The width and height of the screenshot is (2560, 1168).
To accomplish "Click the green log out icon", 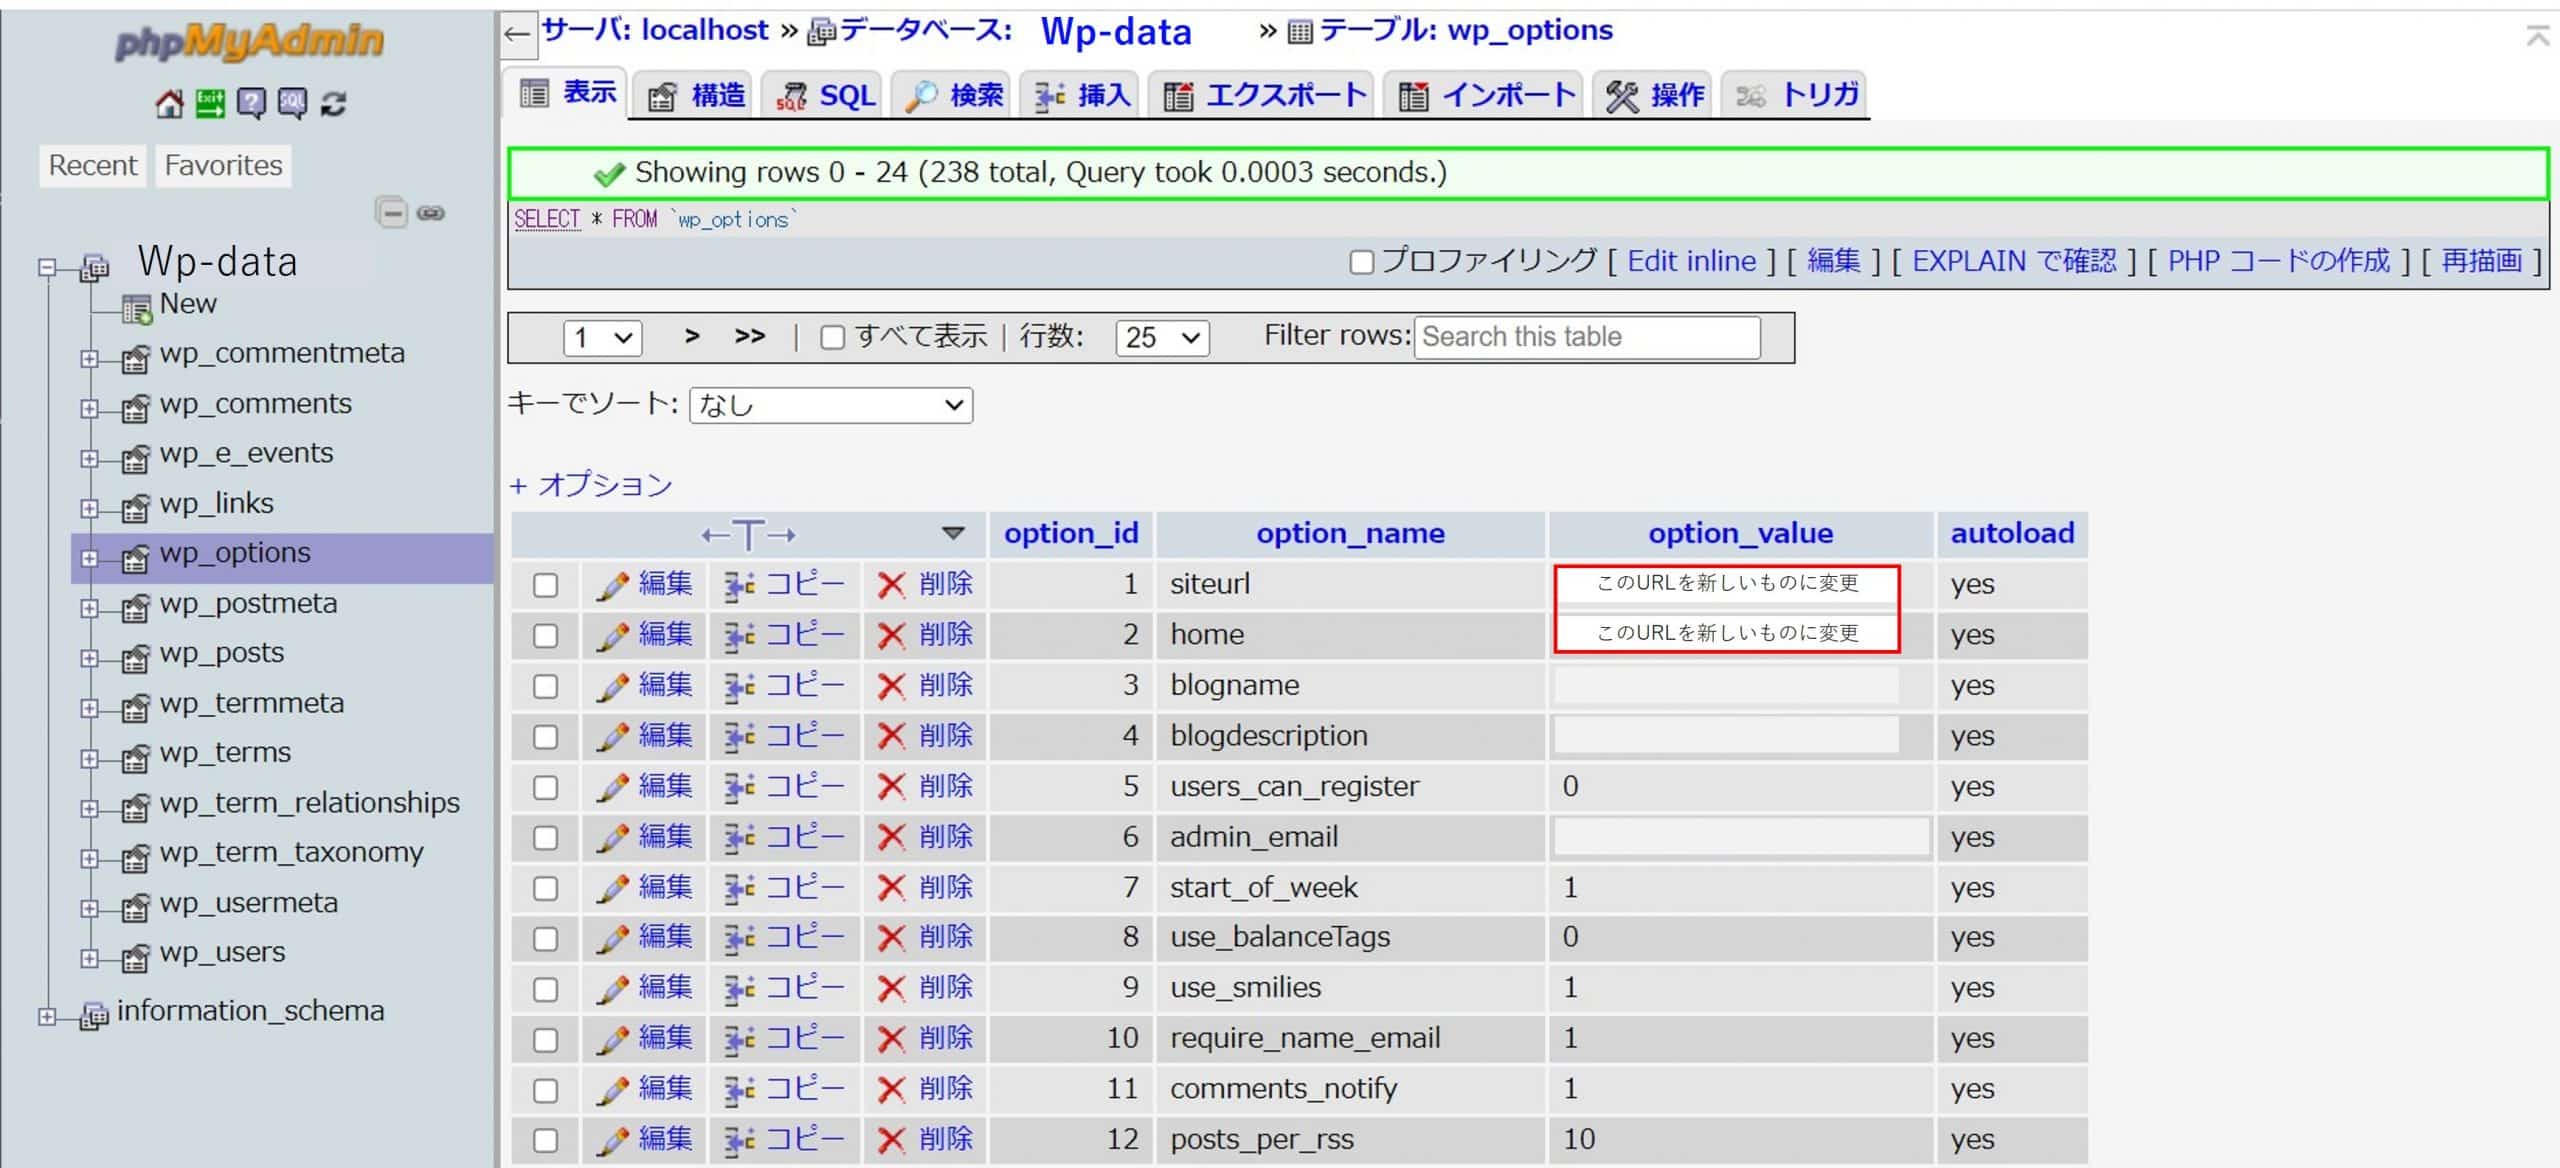I will (x=210, y=103).
